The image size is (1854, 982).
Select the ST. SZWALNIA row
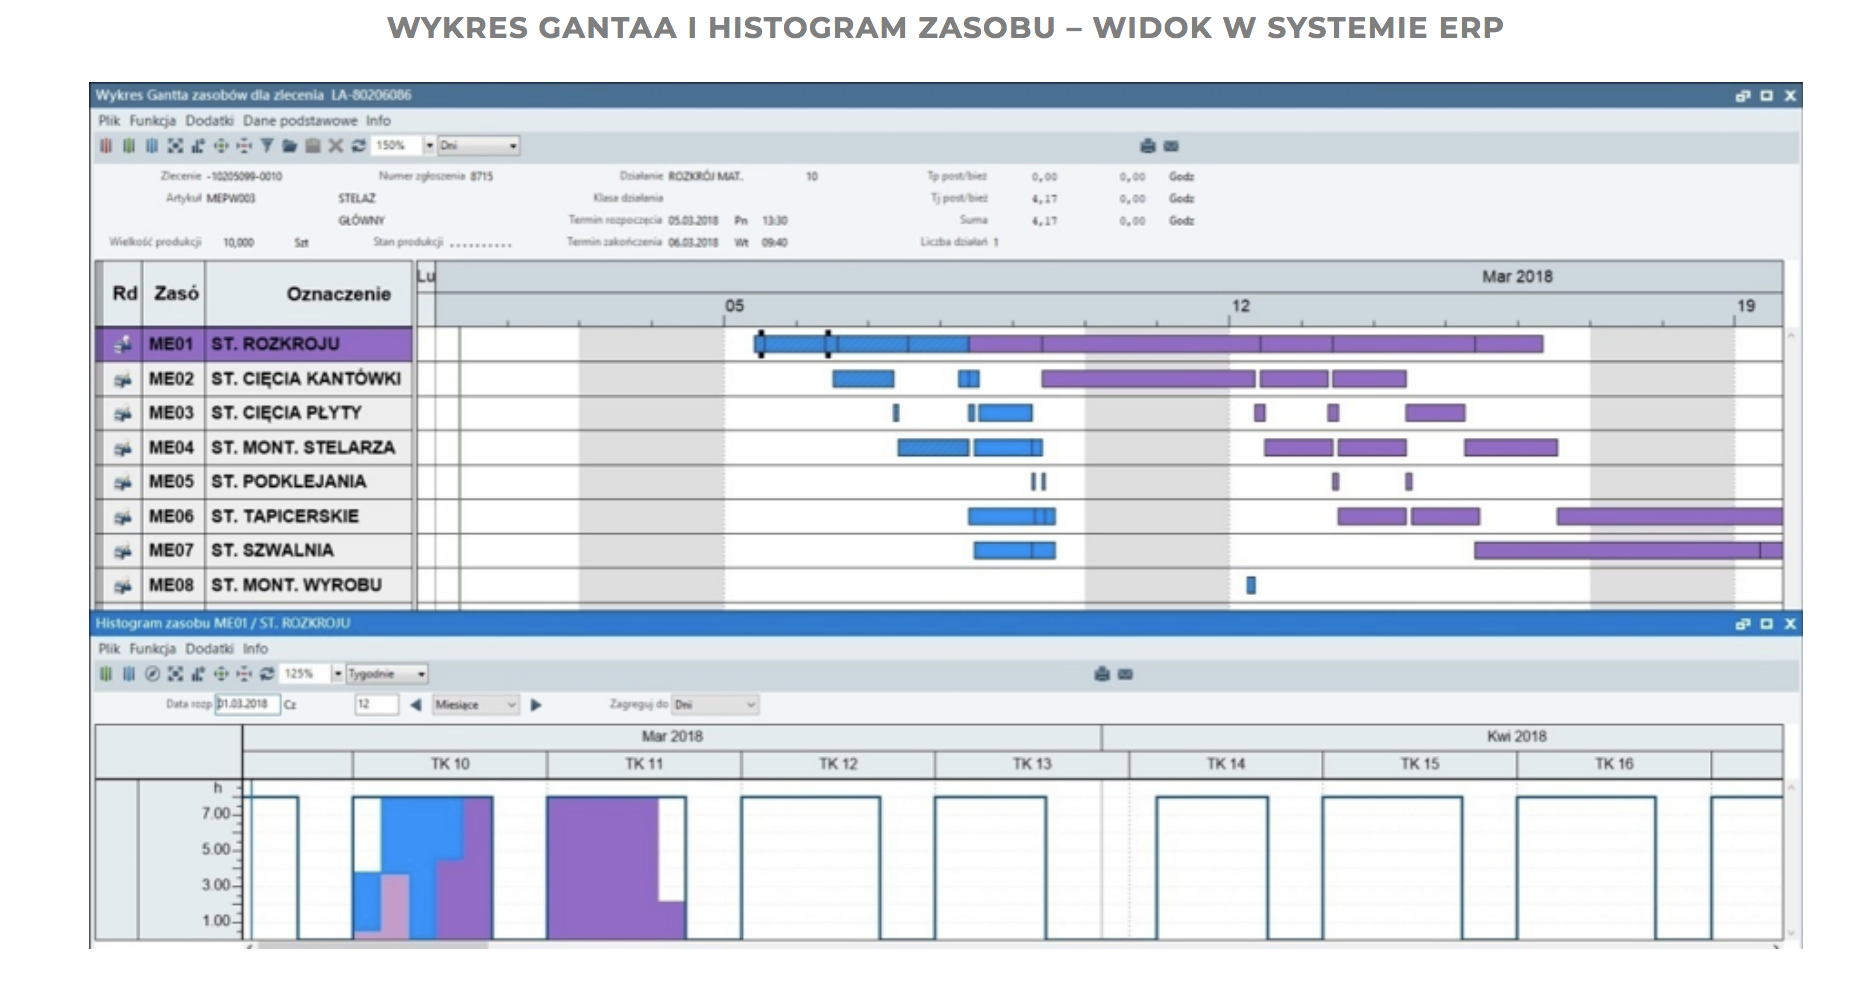point(255,551)
